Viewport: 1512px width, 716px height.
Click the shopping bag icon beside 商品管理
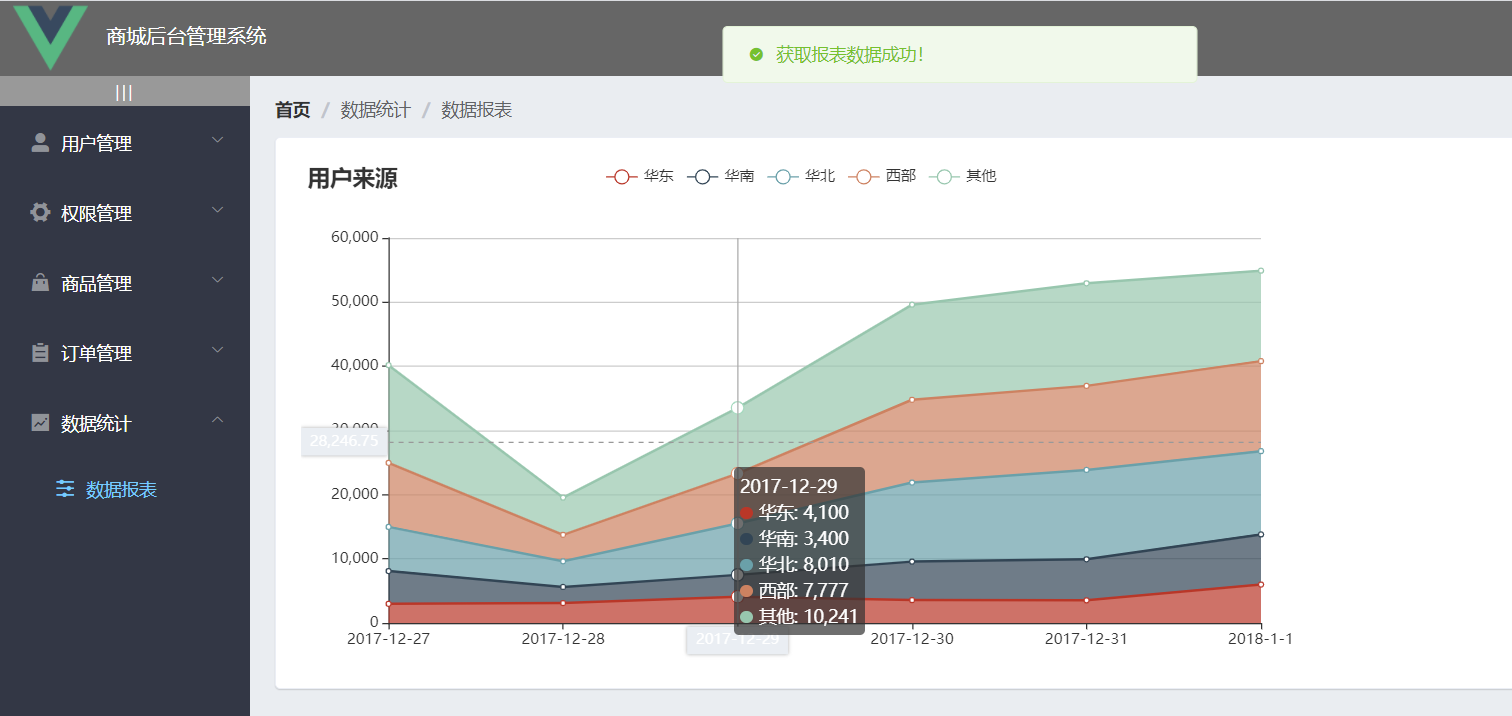40,283
